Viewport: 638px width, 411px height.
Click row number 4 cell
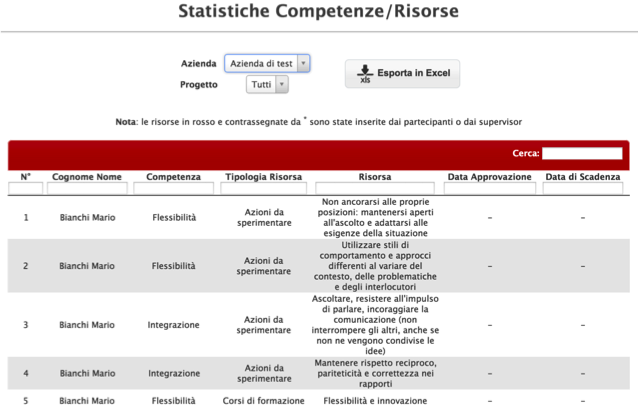(x=26, y=374)
